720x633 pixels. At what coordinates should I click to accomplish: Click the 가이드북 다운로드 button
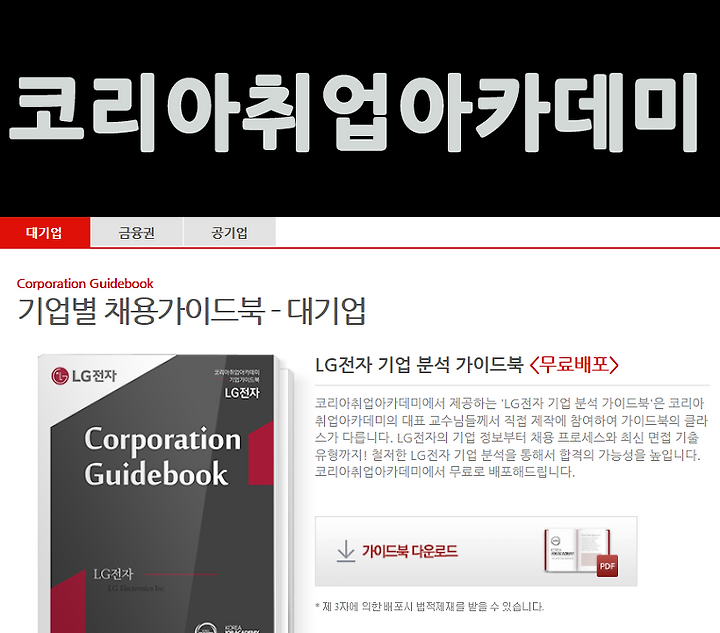pos(476,551)
